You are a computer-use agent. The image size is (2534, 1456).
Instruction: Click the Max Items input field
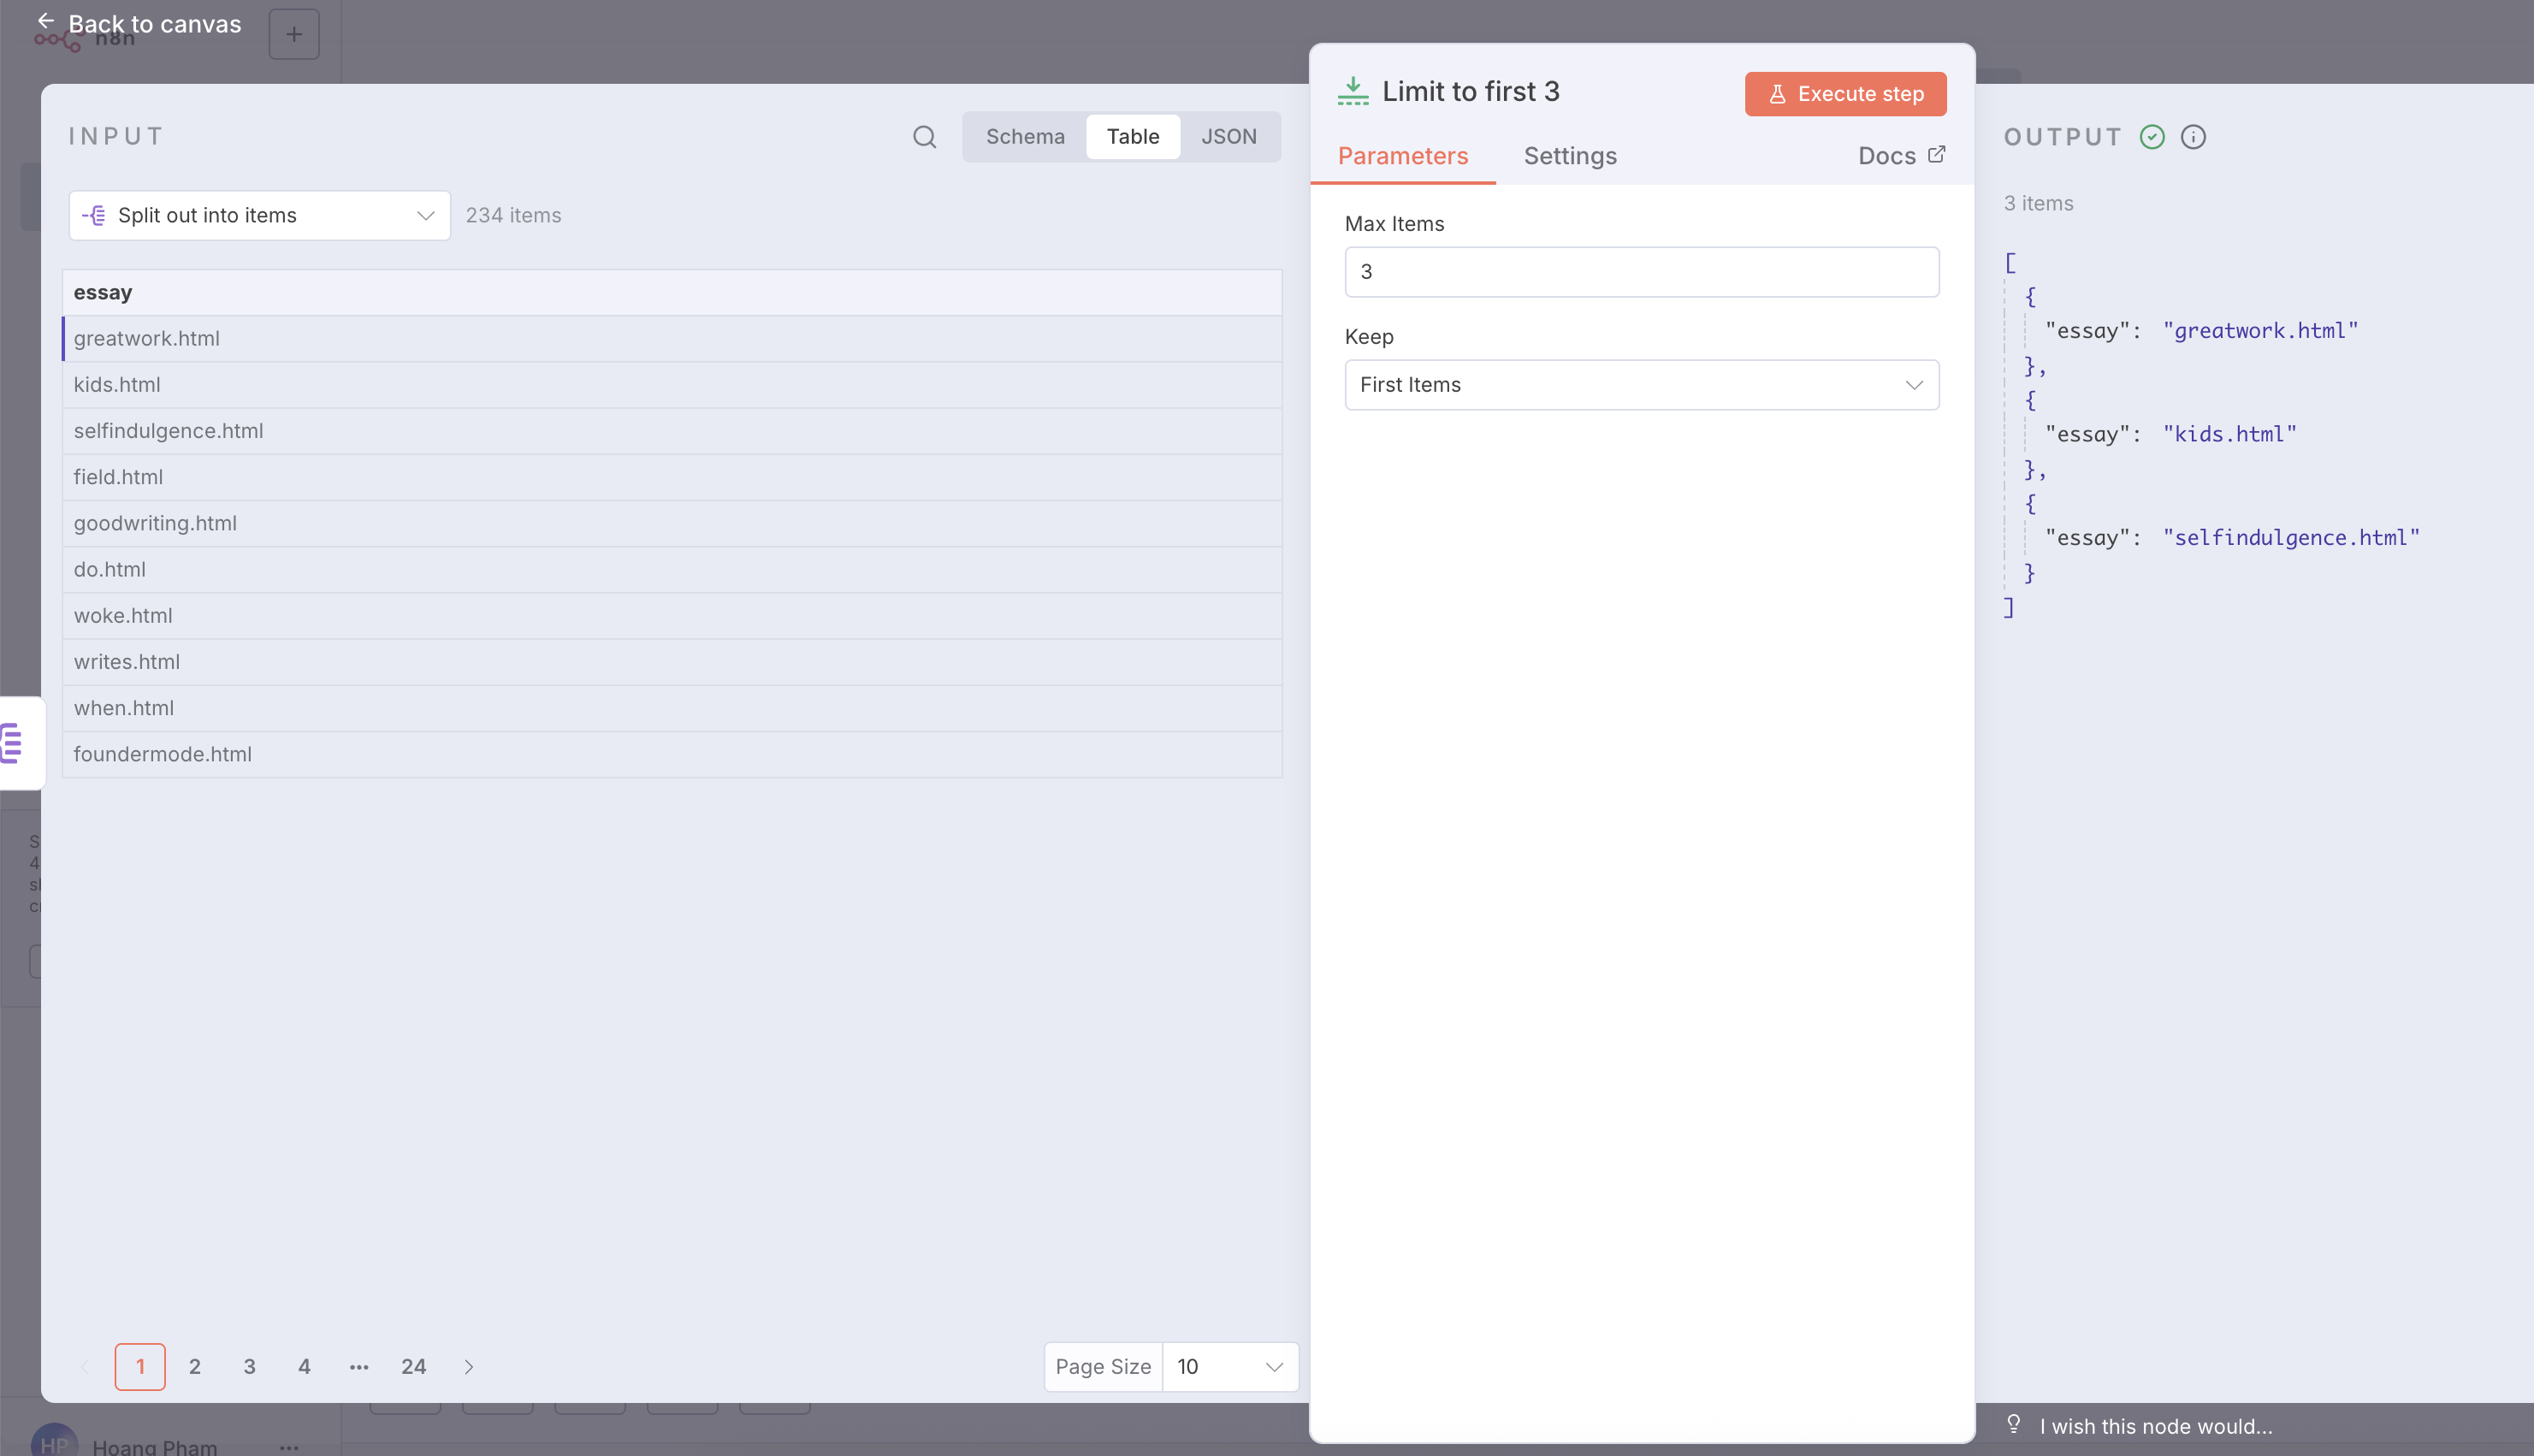pos(1641,272)
